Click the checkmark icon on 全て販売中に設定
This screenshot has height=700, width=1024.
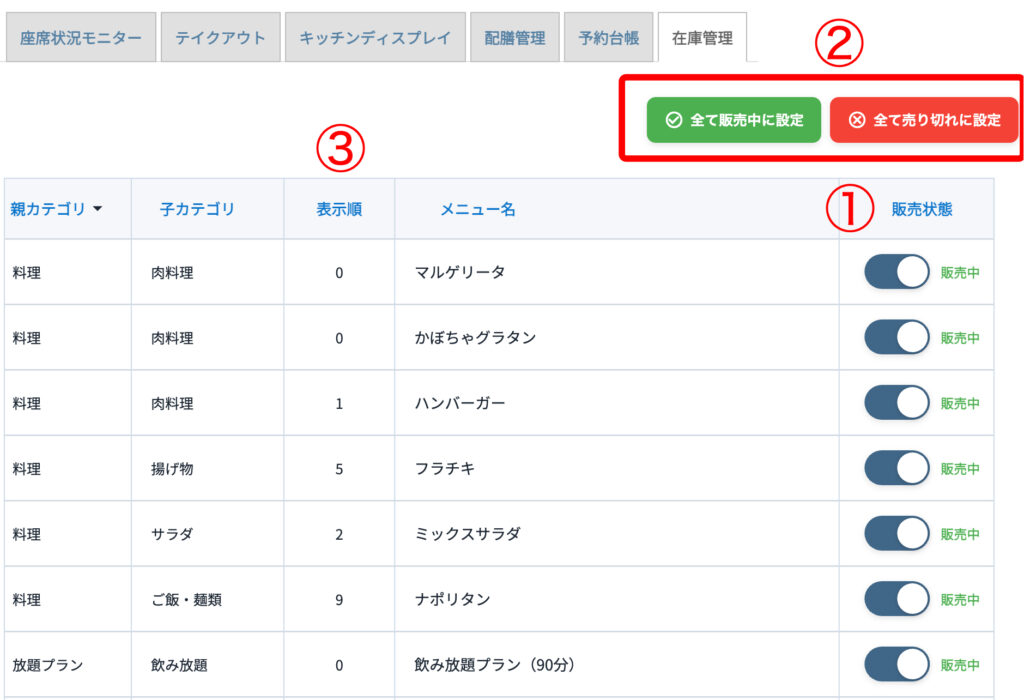pyautogui.click(x=673, y=120)
